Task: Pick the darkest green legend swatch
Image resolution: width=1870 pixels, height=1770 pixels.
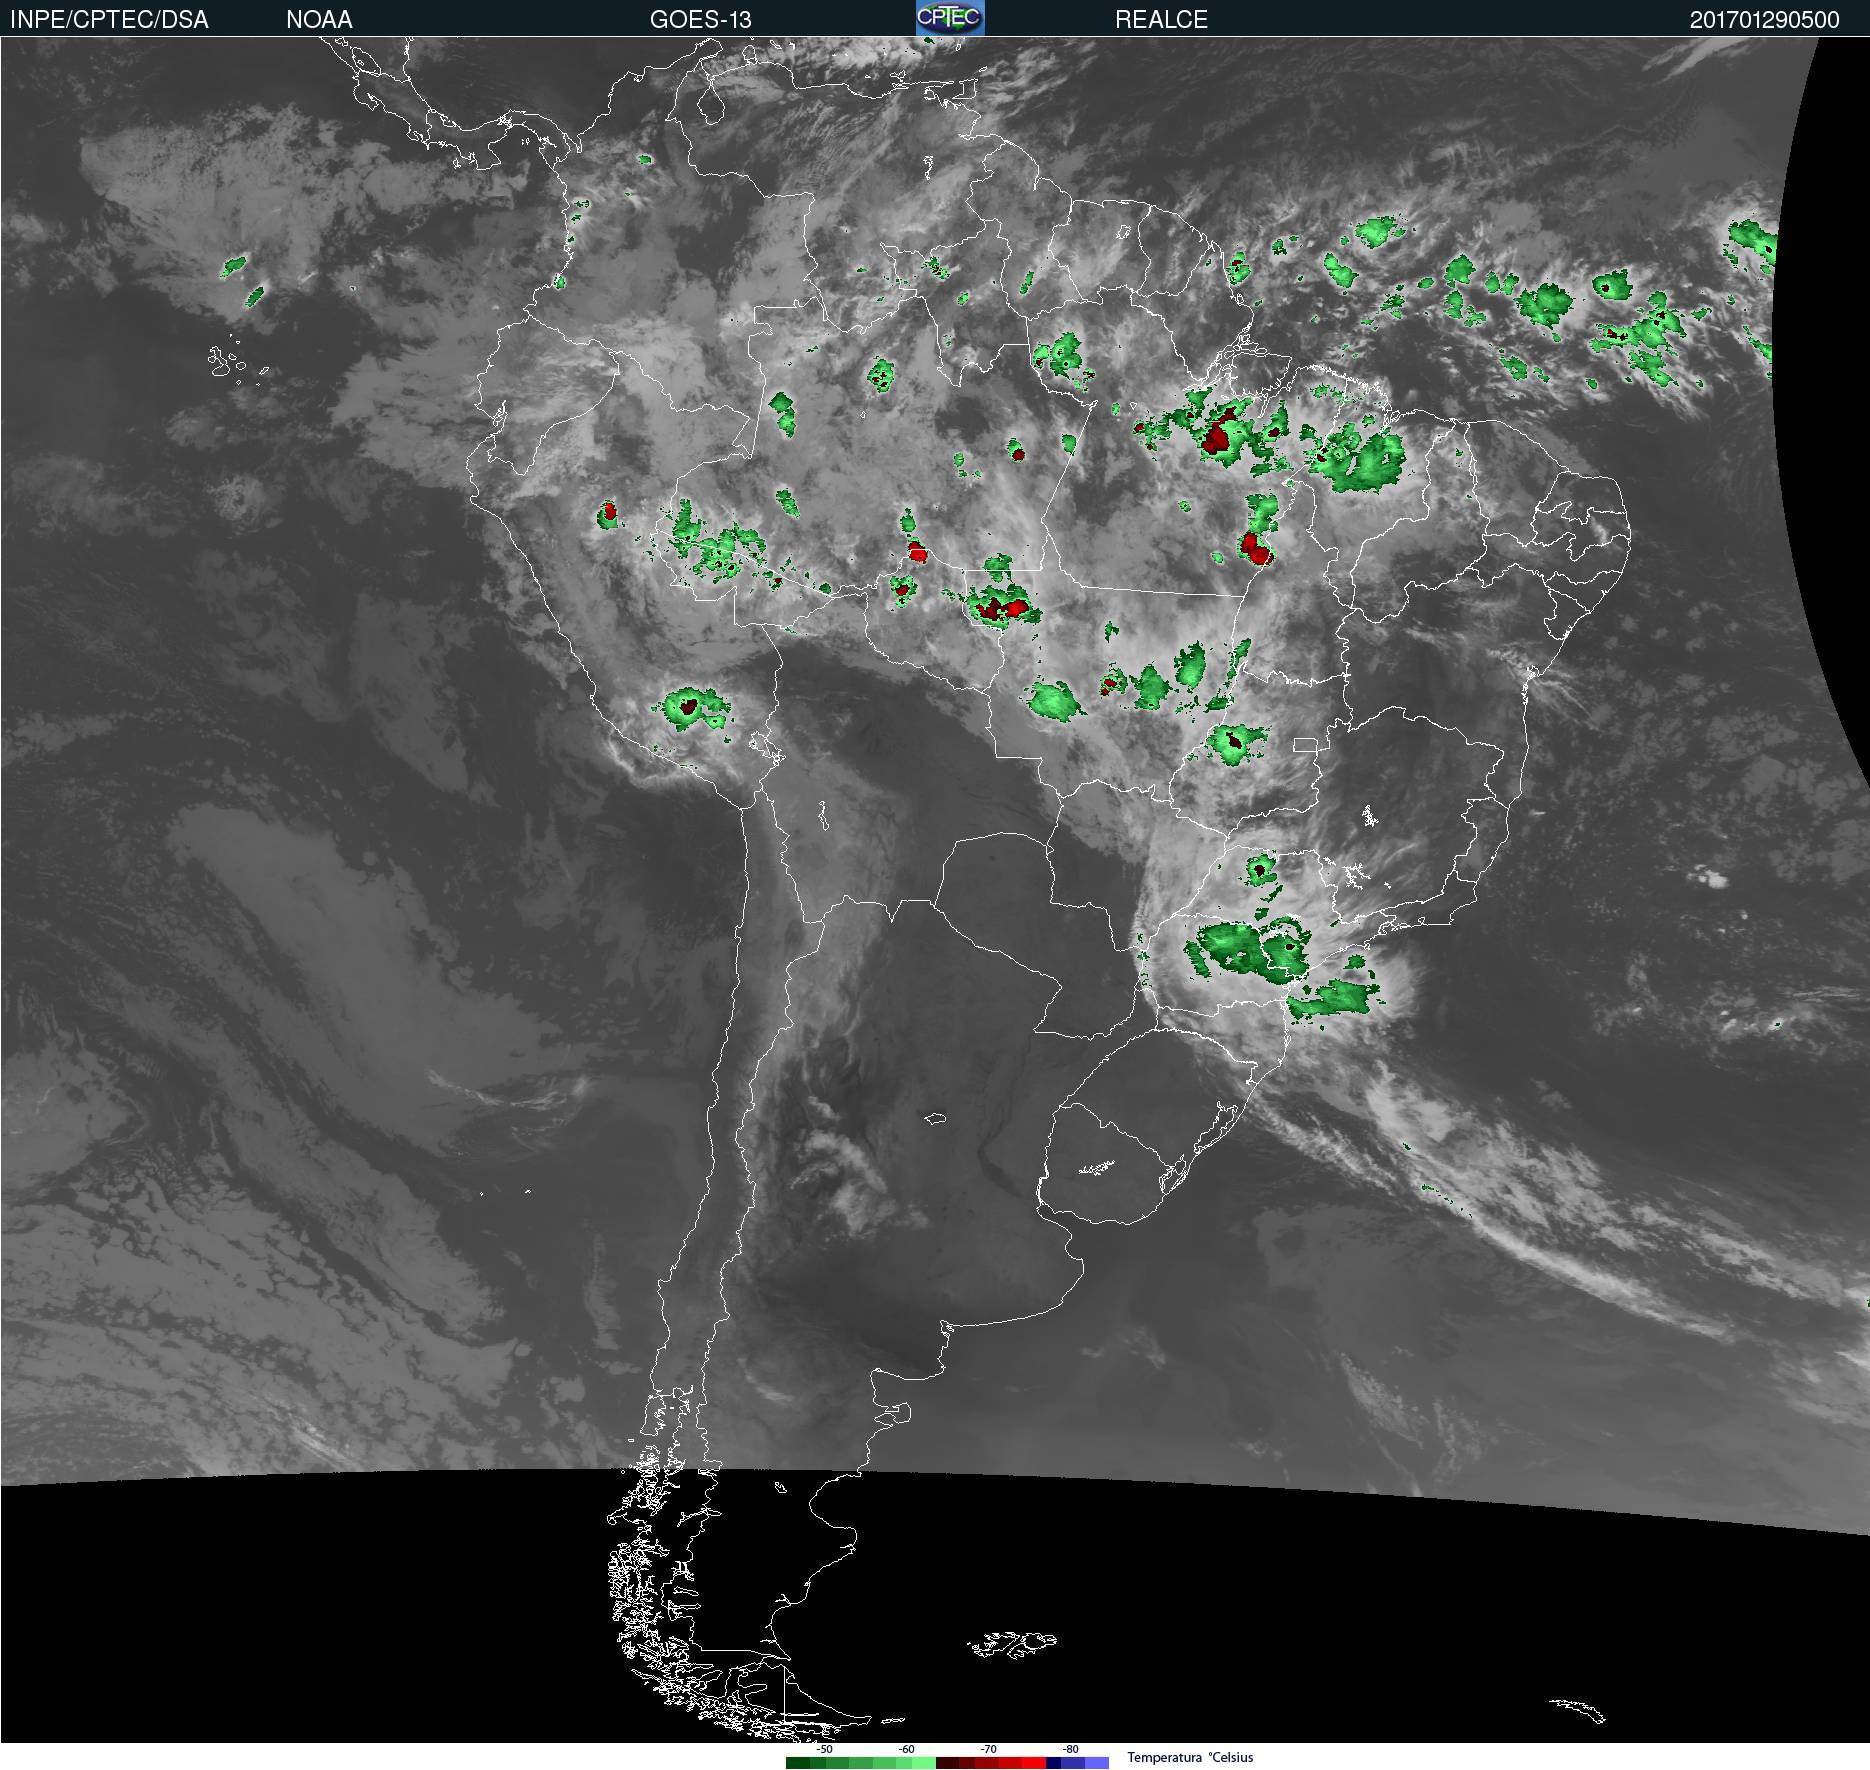Action: tap(798, 1763)
